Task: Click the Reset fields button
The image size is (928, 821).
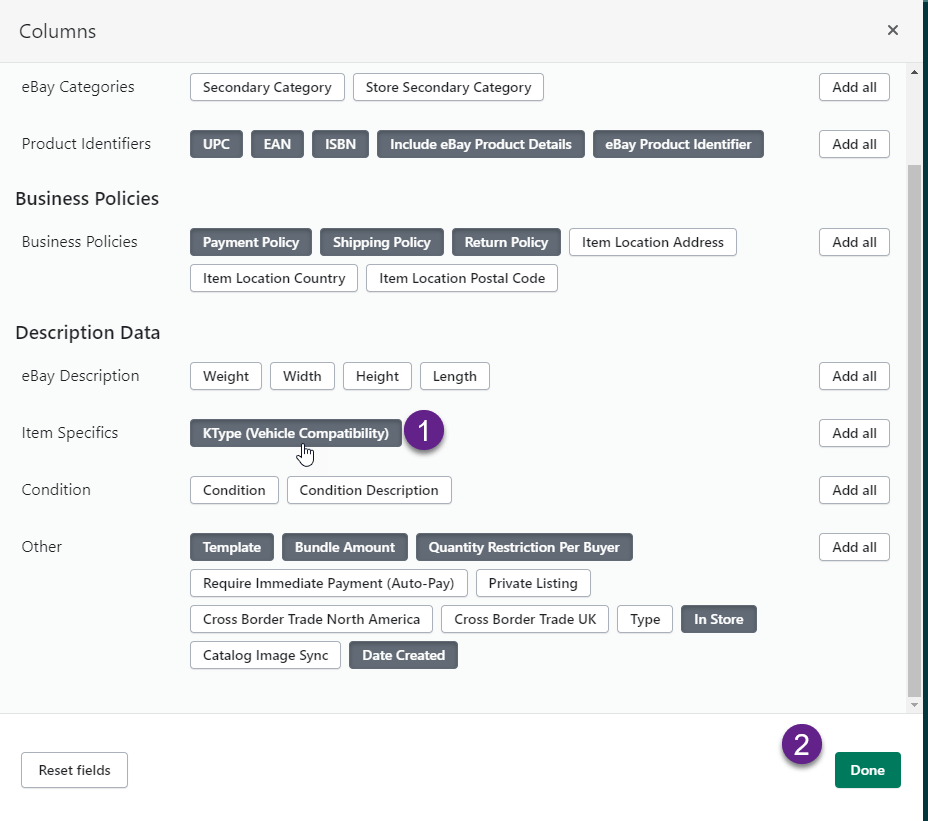Action: point(74,770)
